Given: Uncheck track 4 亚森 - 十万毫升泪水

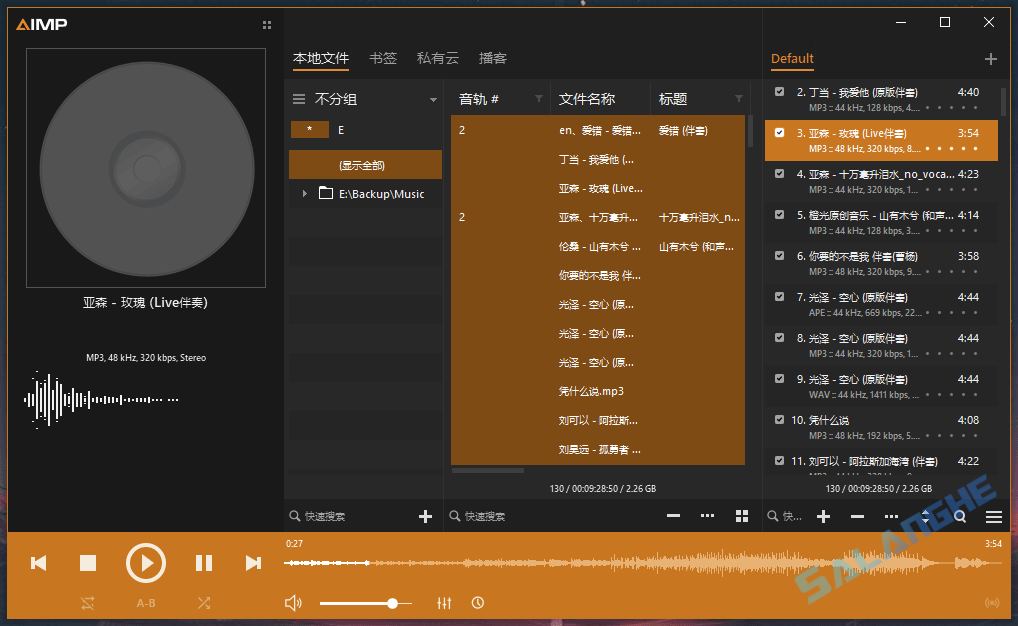Looking at the screenshot, I should pos(780,173).
